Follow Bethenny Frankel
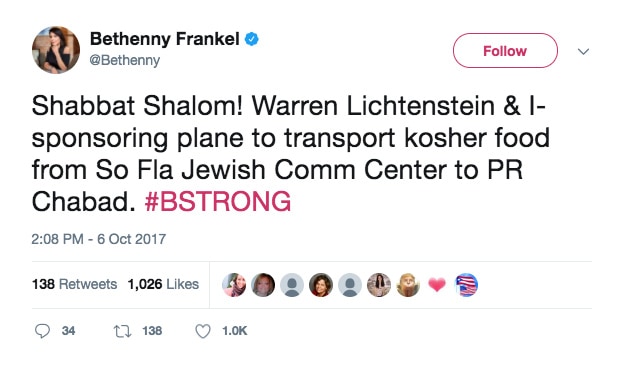Viewport: 625px width, 365px height. tap(505, 51)
